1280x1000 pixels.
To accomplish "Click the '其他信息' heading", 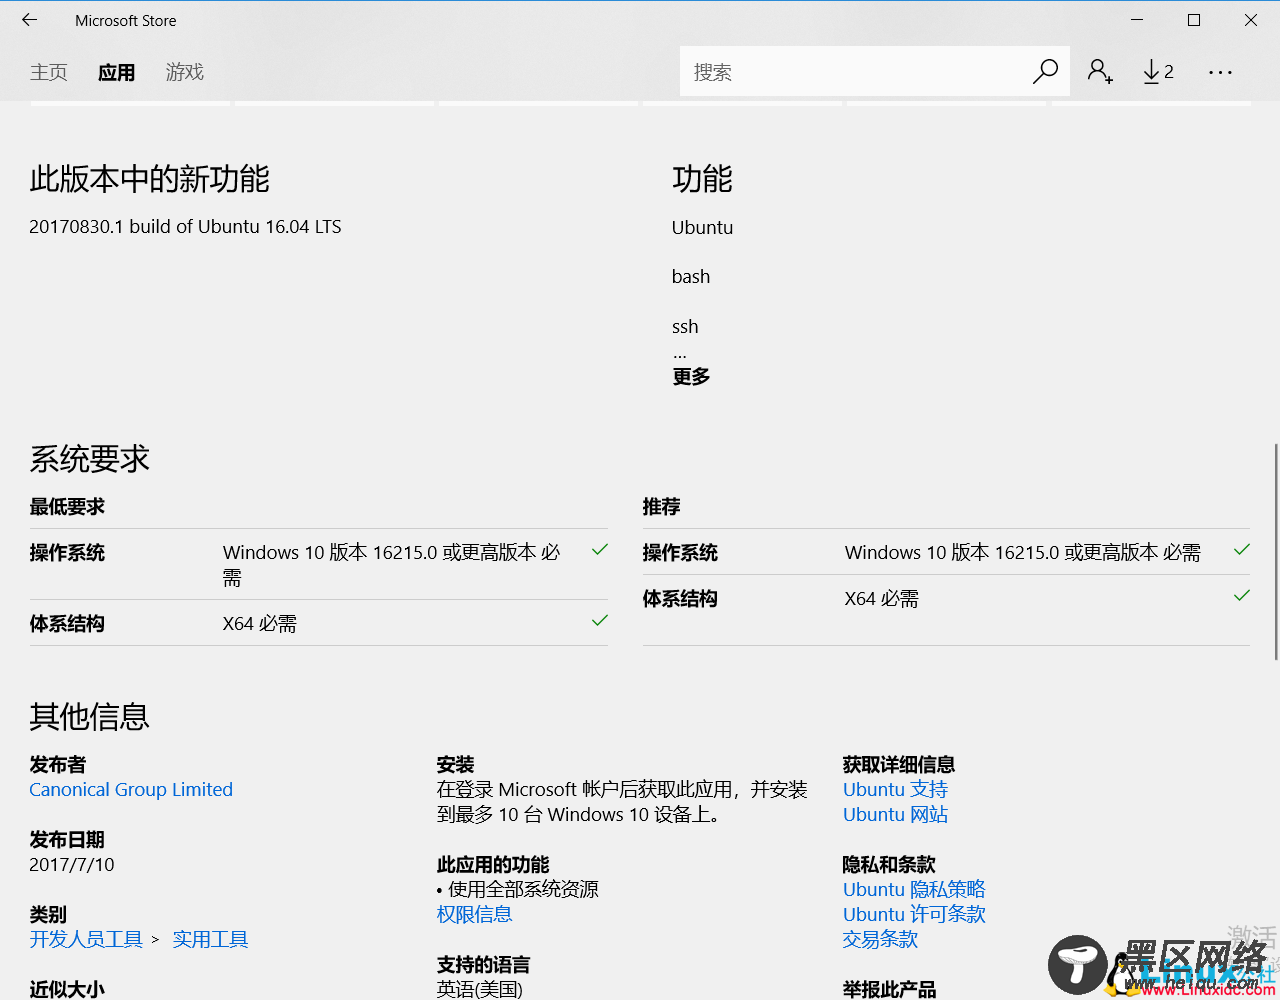I will pyautogui.click(x=89, y=716).
